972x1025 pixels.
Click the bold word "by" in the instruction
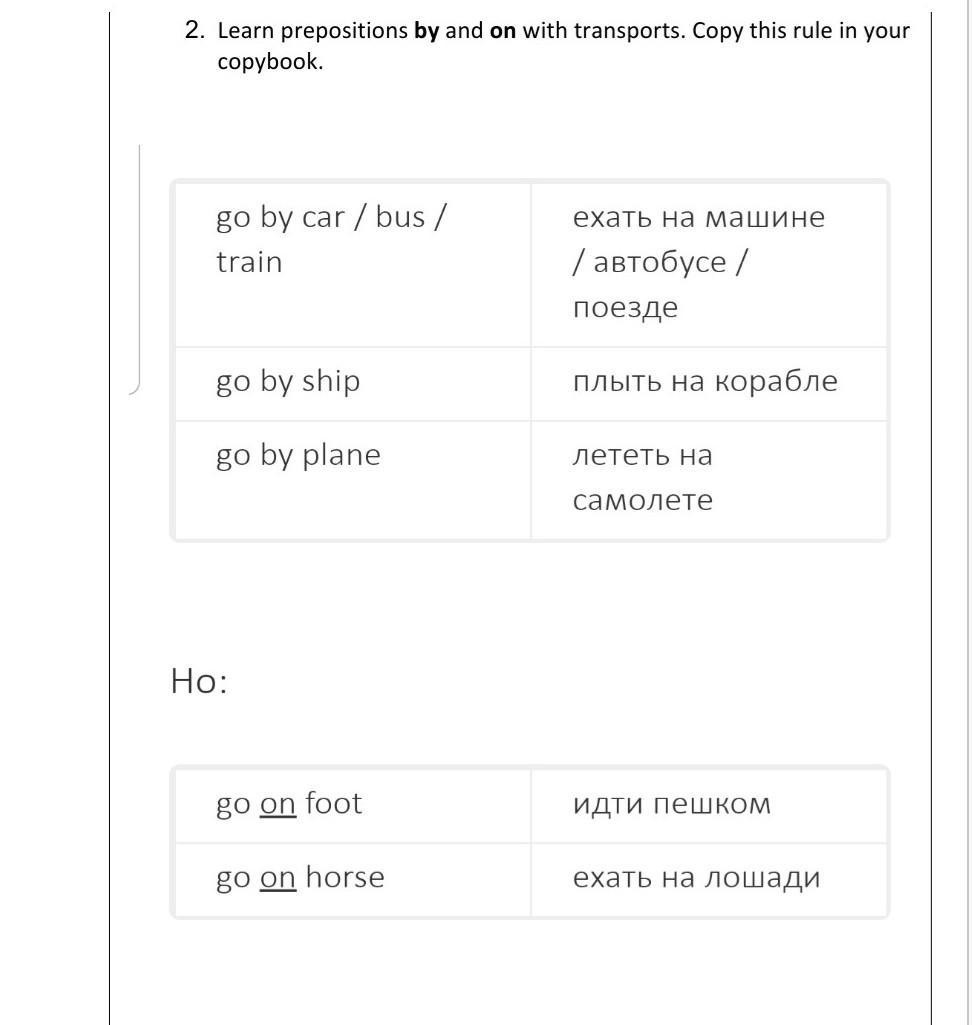(427, 30)
